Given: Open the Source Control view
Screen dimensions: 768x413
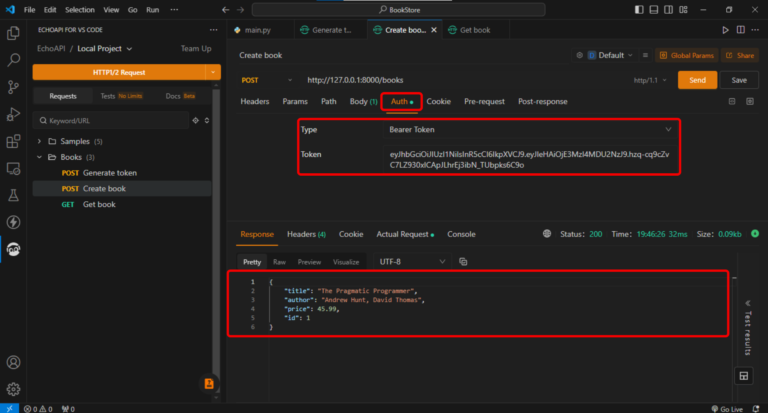Looking at the screenshot, I should click(x=14, y=87).
